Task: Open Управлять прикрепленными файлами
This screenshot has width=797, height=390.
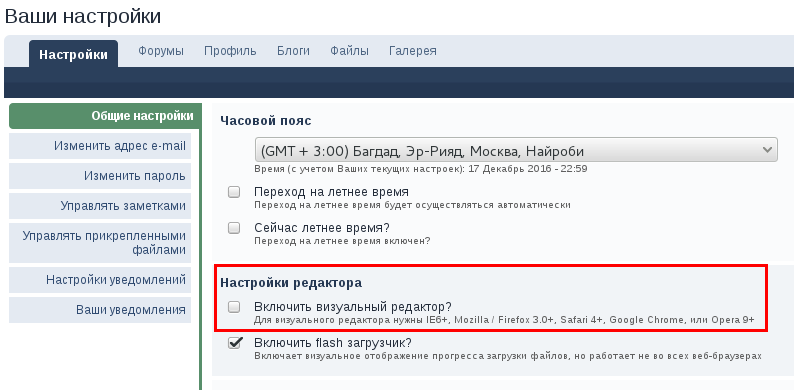Action: click(x=100, y=243)
